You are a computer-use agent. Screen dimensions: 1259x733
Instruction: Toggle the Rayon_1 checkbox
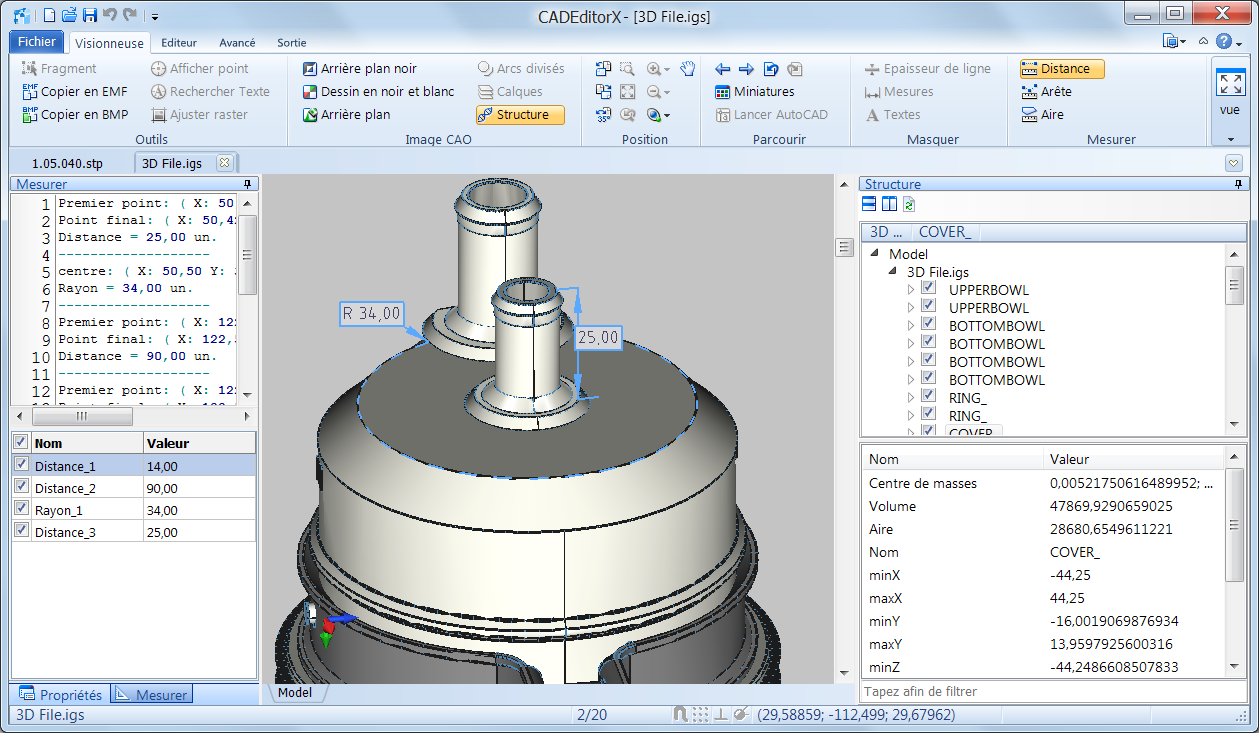pos(22,509)
